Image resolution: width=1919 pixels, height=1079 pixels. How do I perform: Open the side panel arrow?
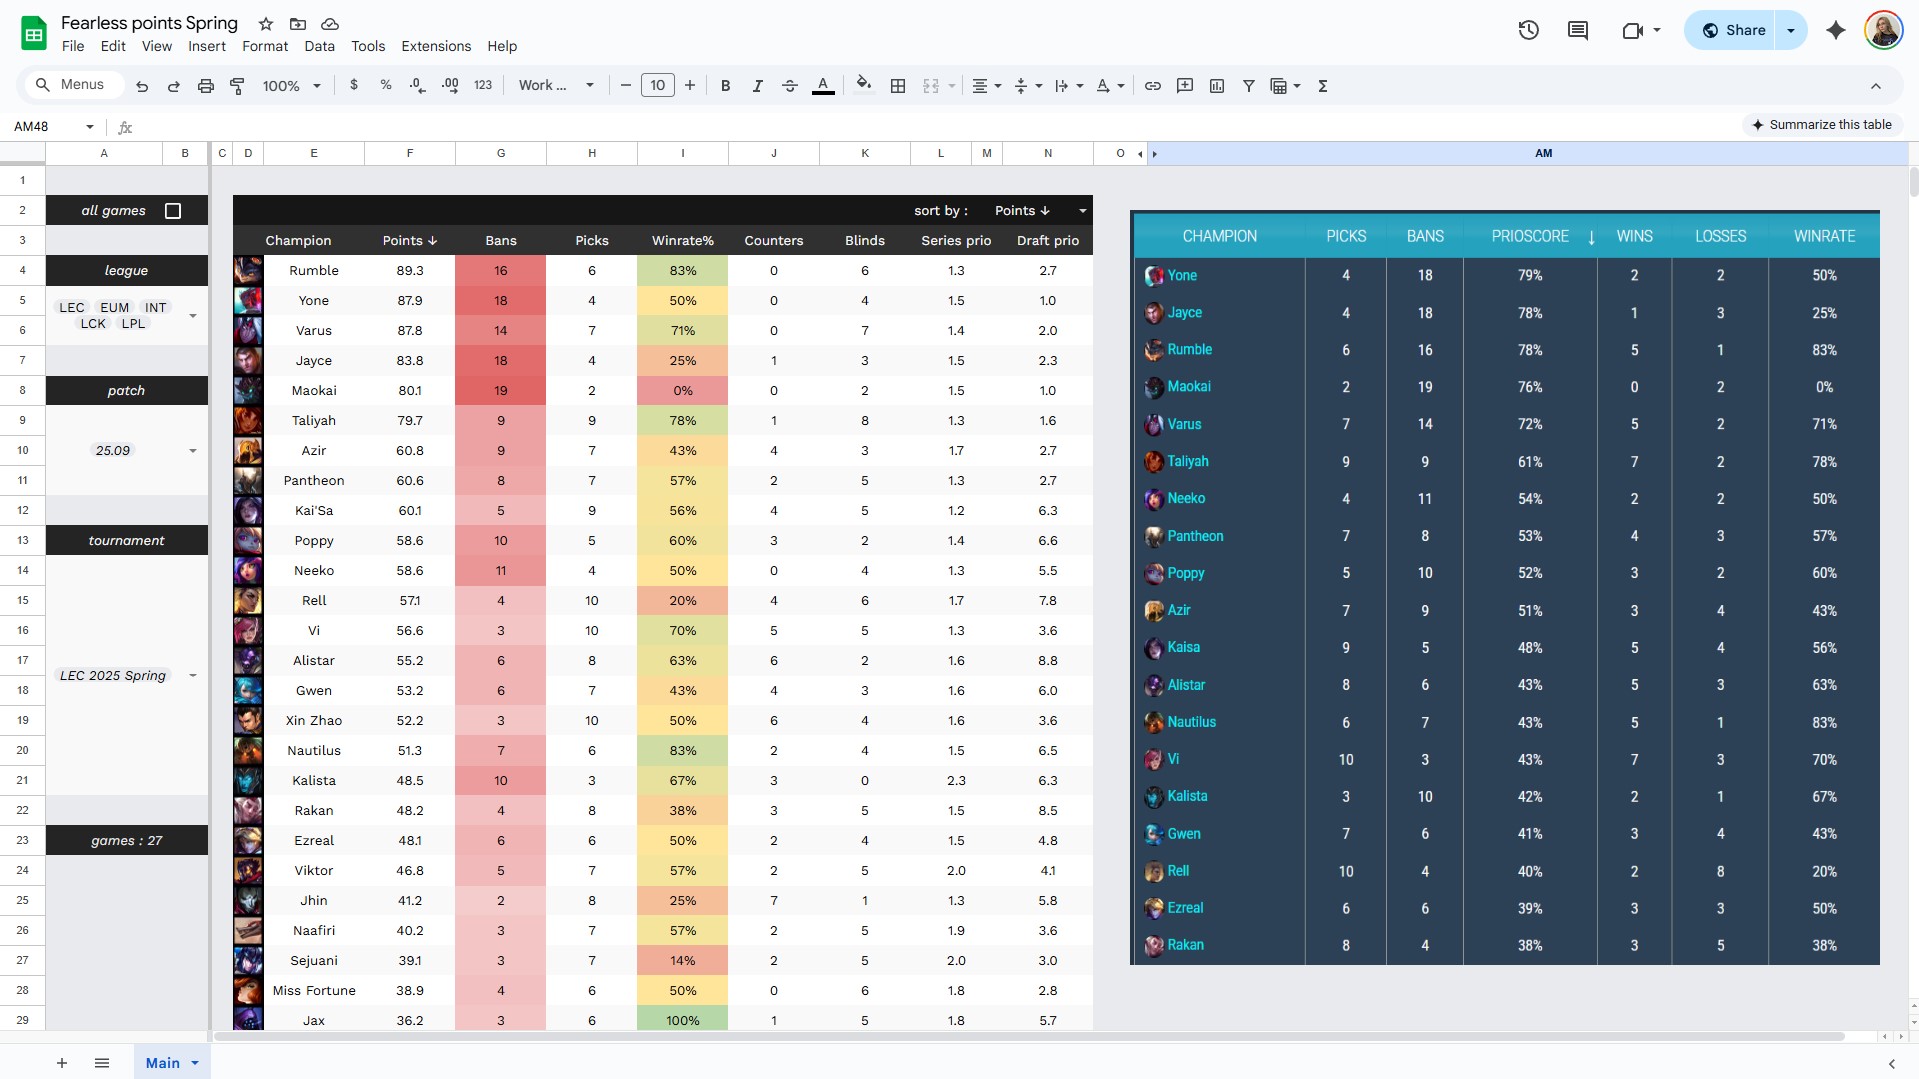click(x=1891, y=1063)
